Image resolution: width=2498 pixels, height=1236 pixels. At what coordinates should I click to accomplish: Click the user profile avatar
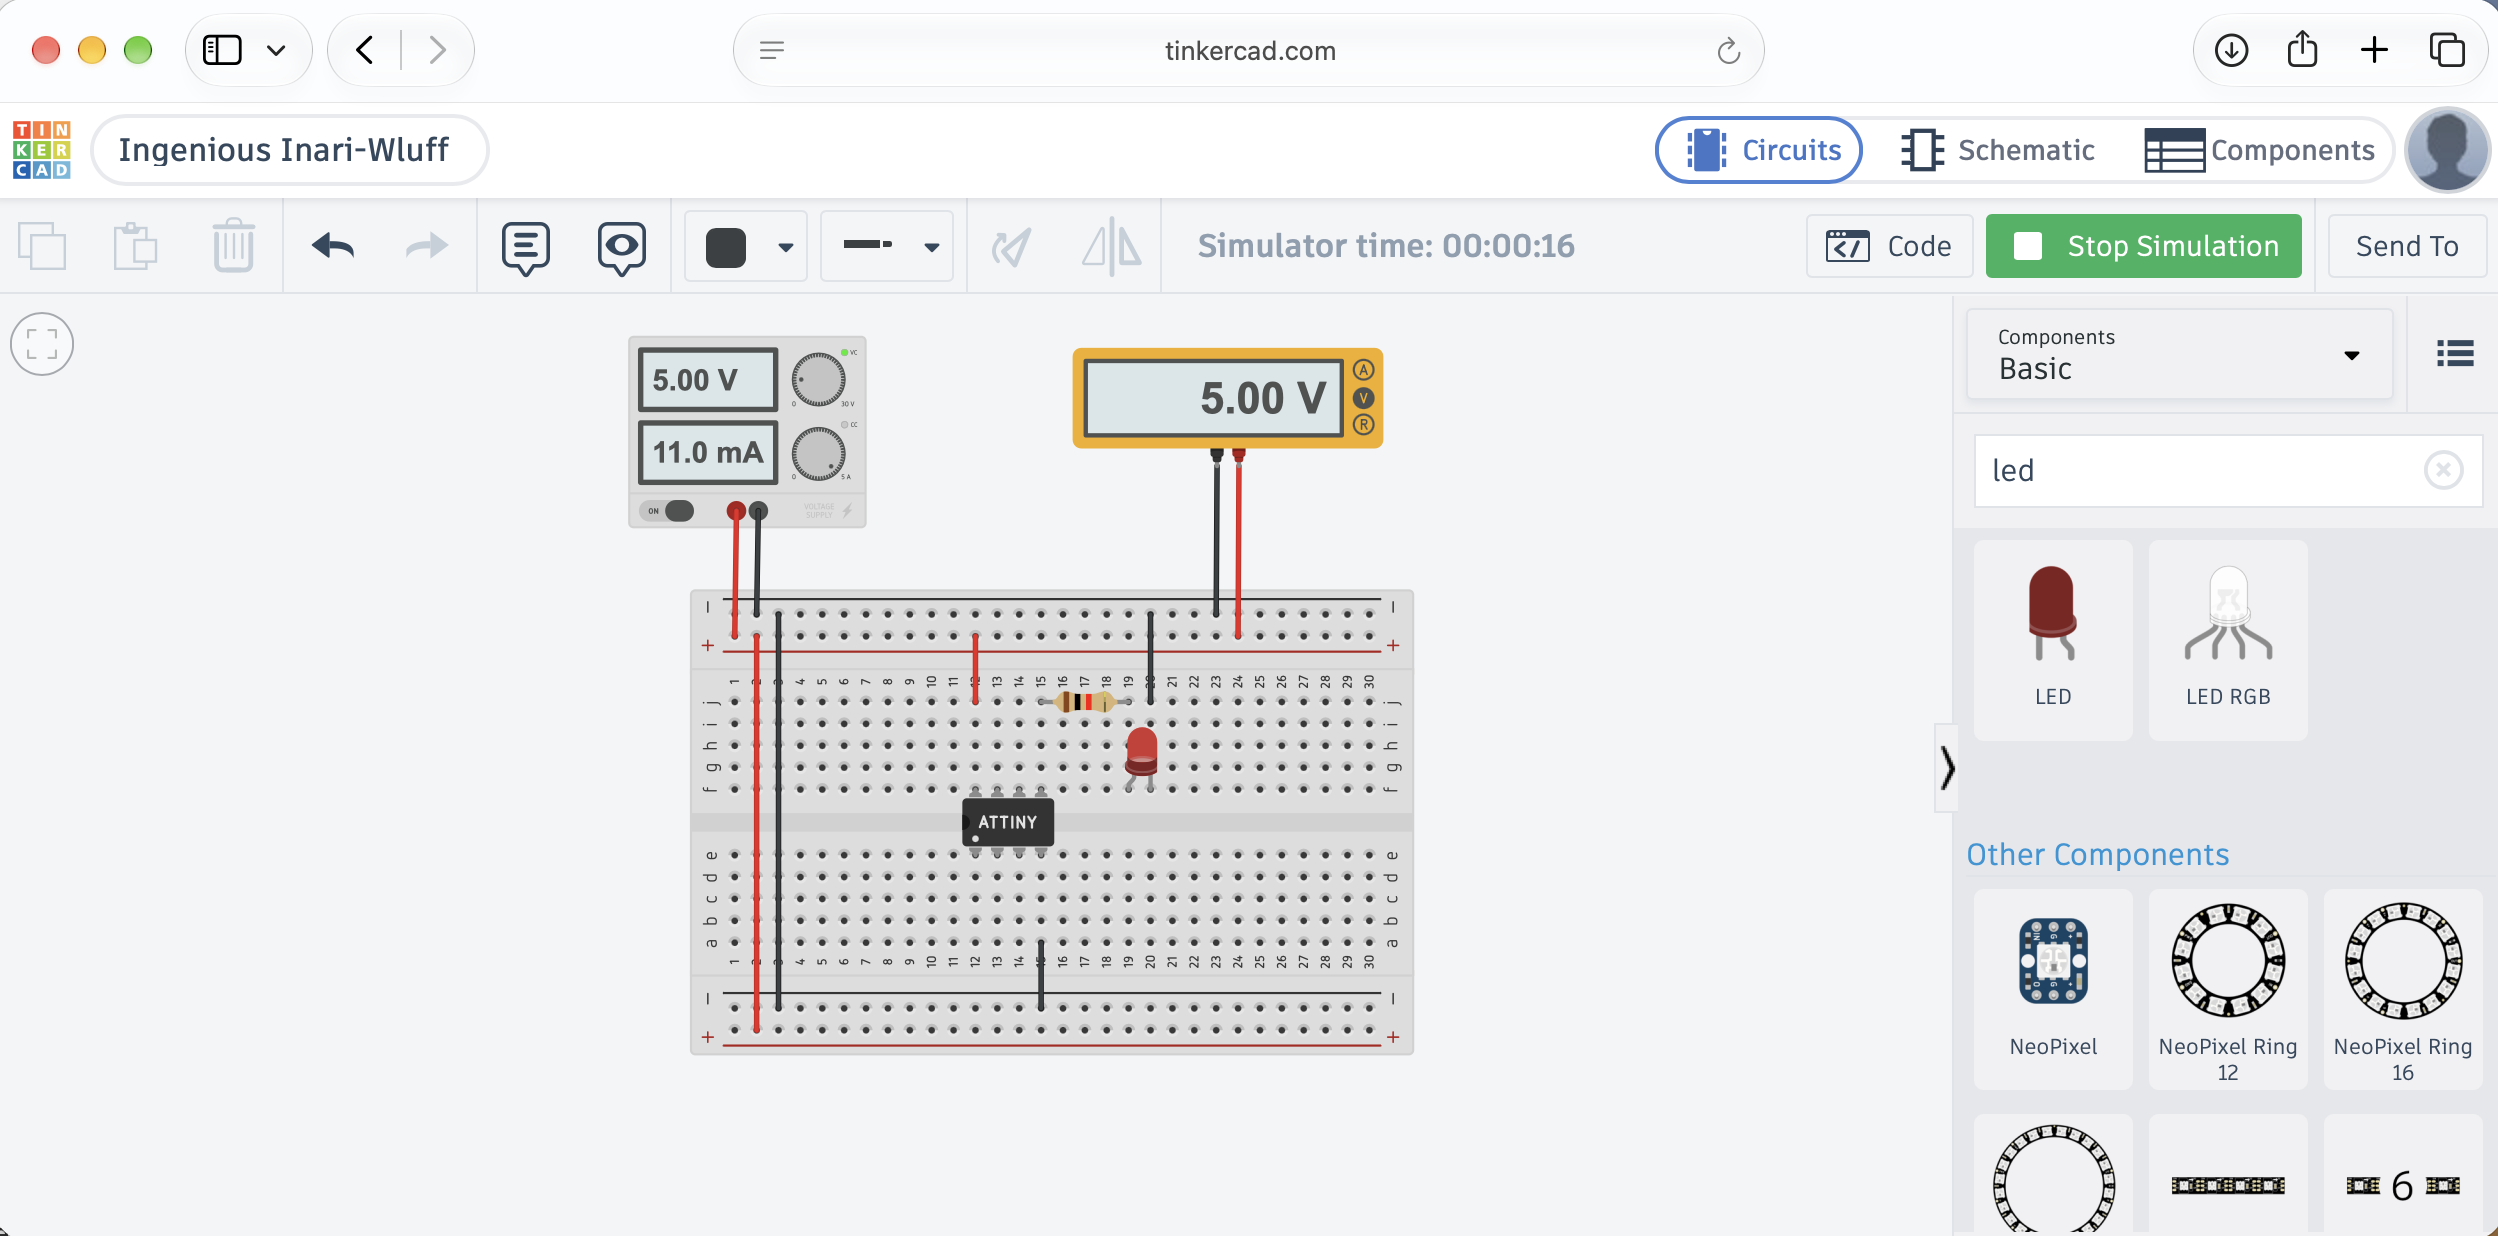(2447, 150)
